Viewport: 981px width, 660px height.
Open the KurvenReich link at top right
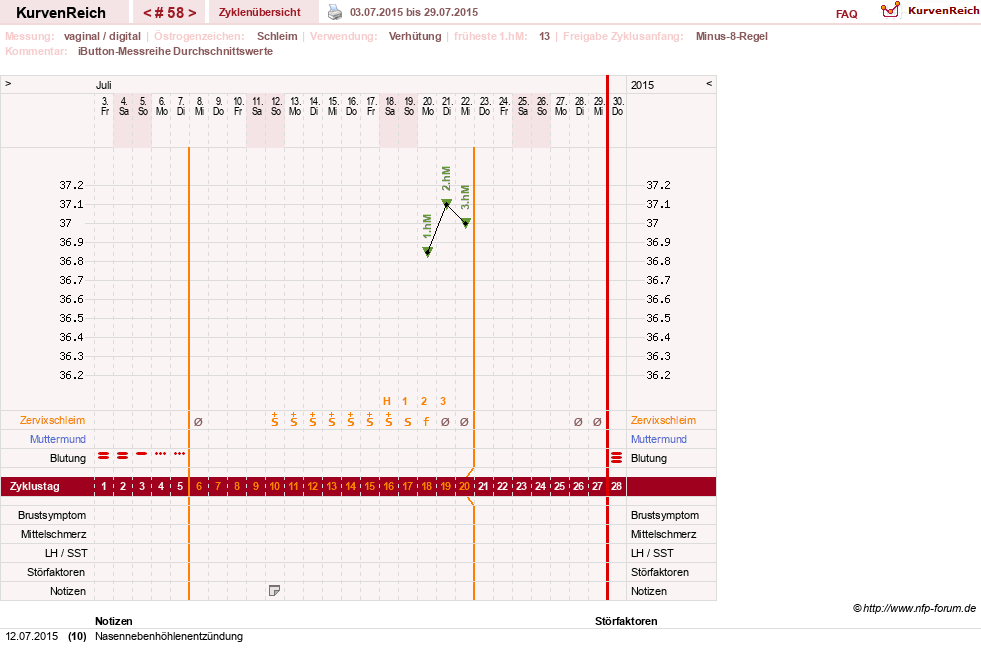pyautogui.click(x=943, y=10)
